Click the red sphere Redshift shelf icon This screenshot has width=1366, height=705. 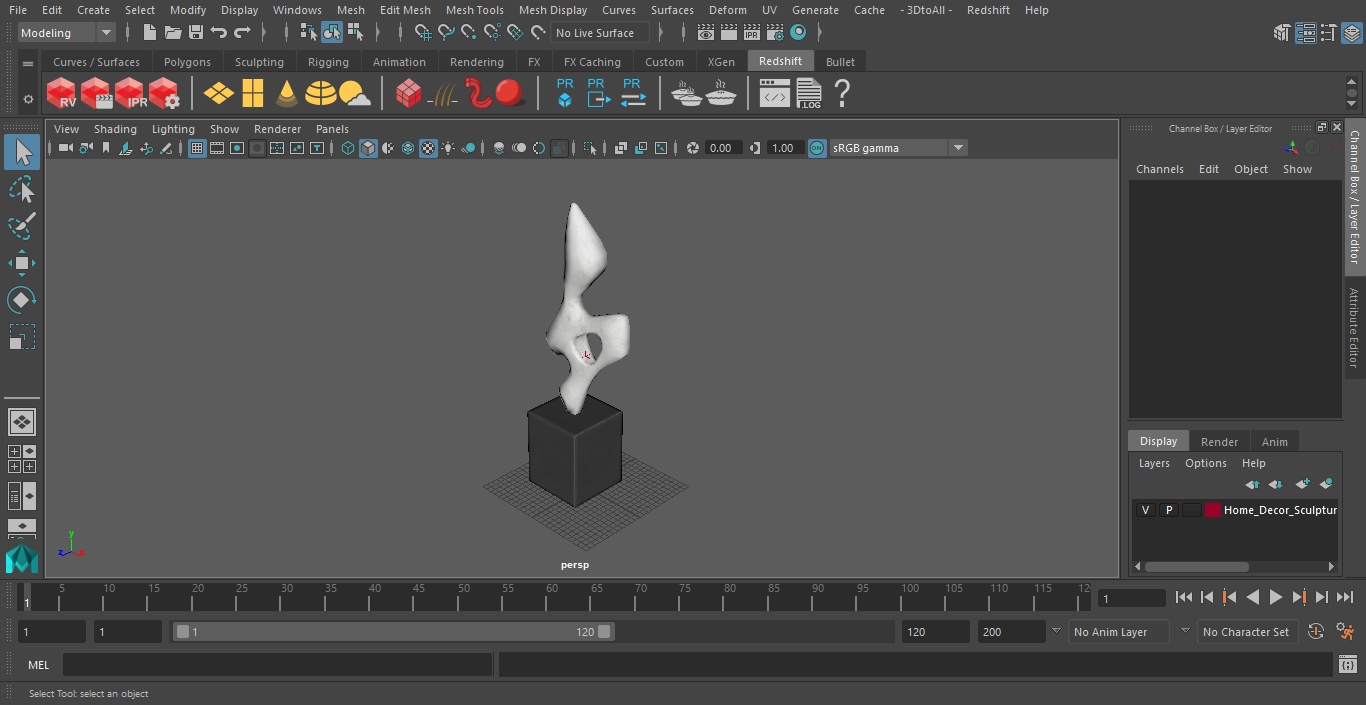coord(510,94)
